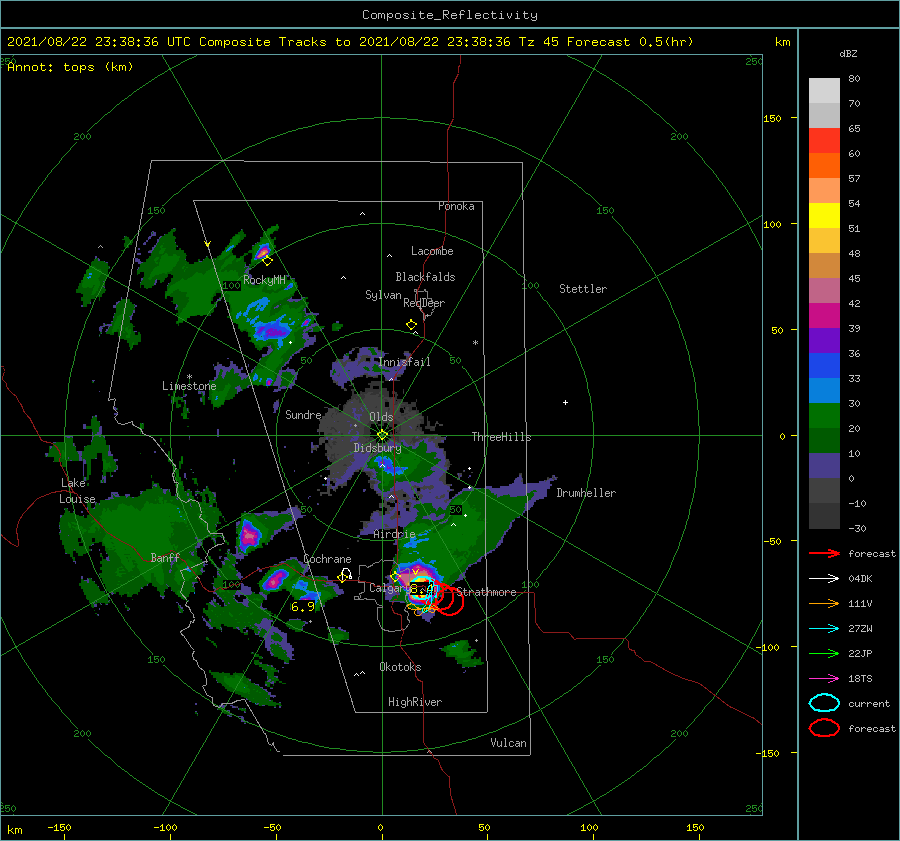This screenshot has height=841, width=900.
Task: Click the cyan 27ZW arrow legend icon
Action: 824,629
